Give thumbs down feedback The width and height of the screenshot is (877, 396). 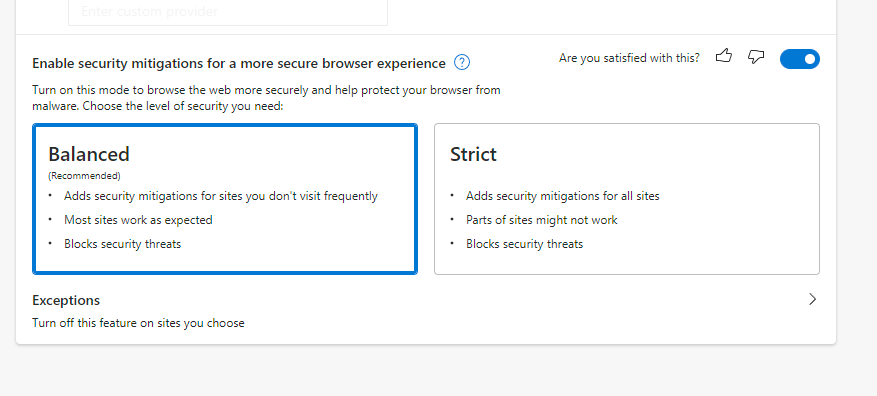click(756, 56)
